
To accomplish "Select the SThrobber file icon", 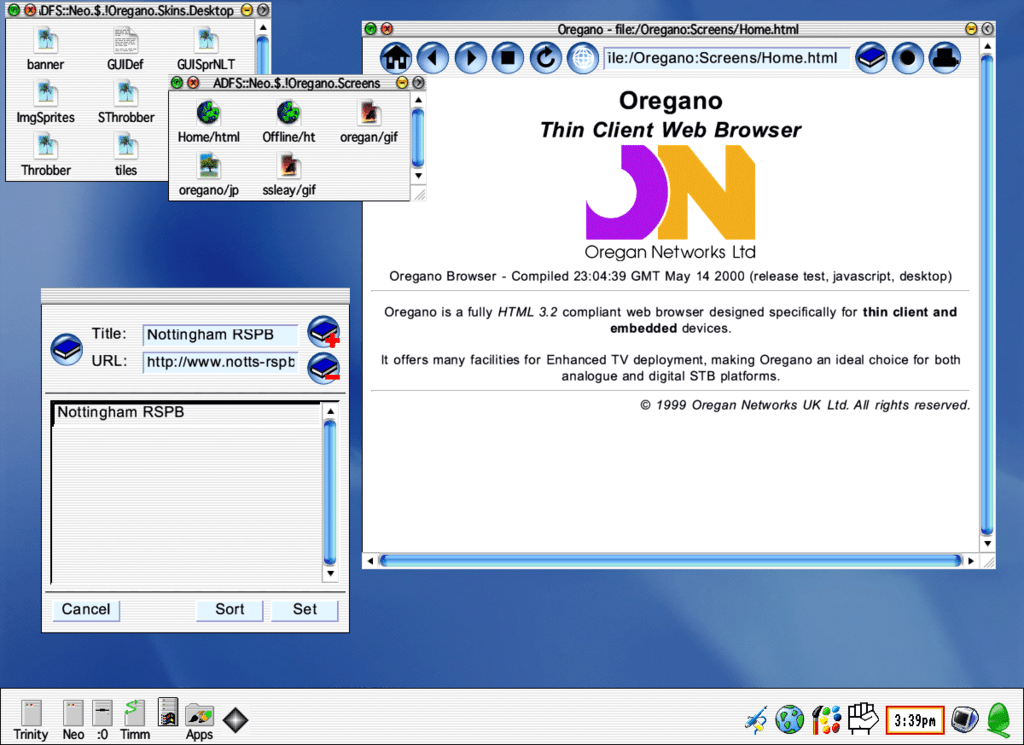I will pos(125,101).
